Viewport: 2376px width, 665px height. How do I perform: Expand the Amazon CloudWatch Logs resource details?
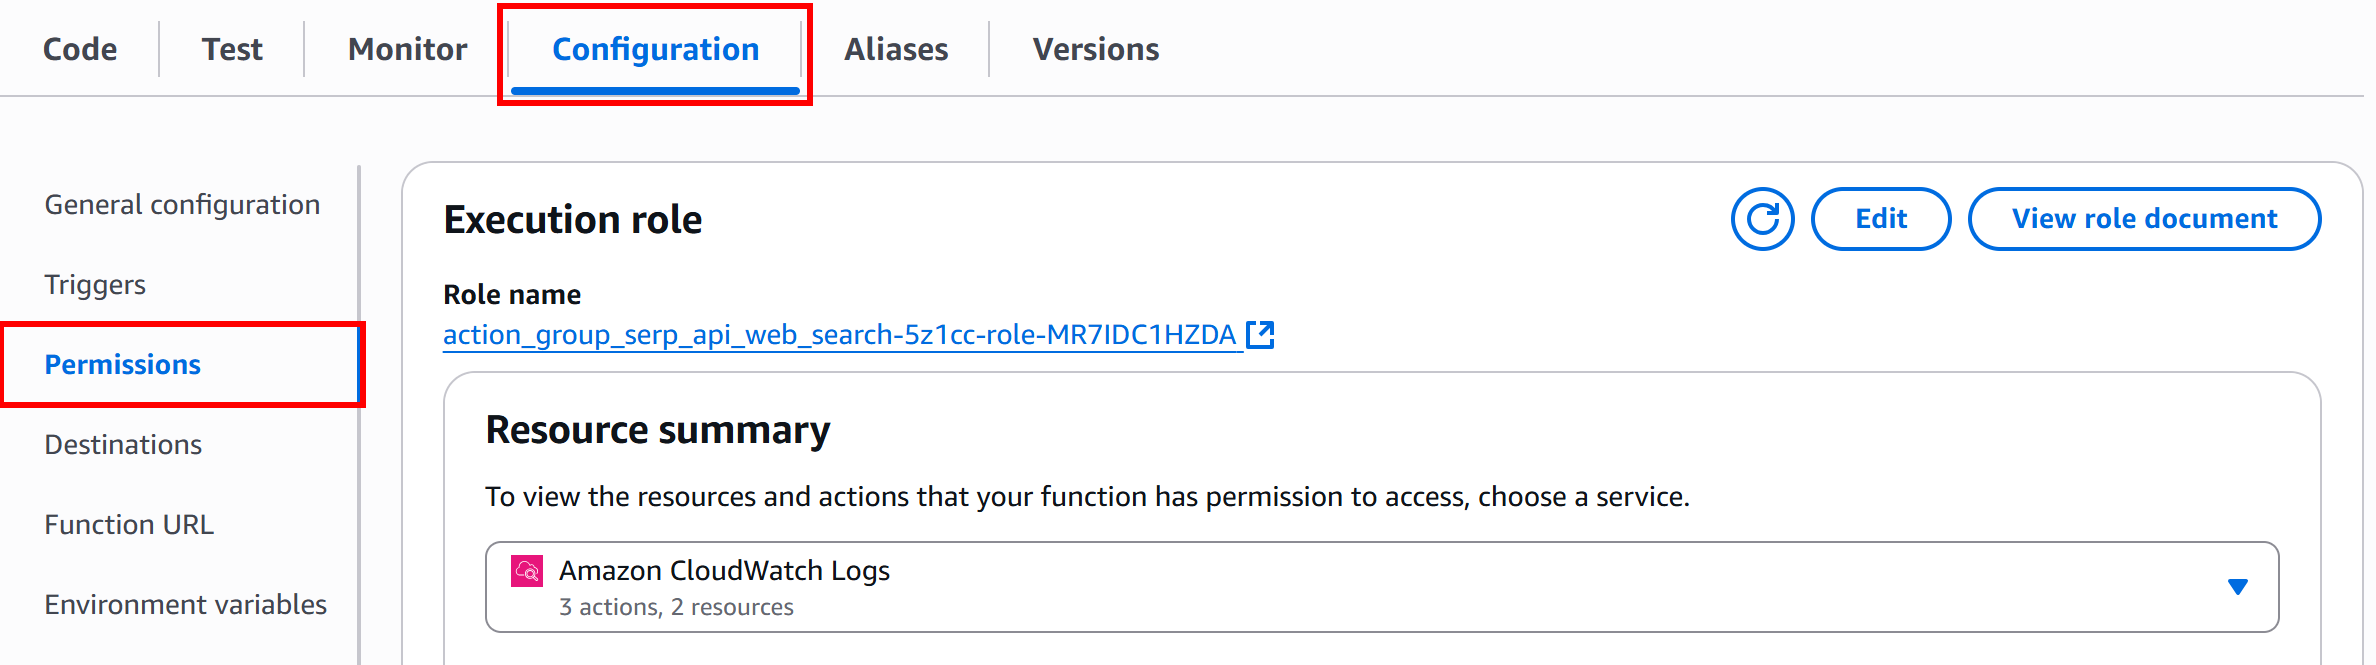pos(2238,587)
